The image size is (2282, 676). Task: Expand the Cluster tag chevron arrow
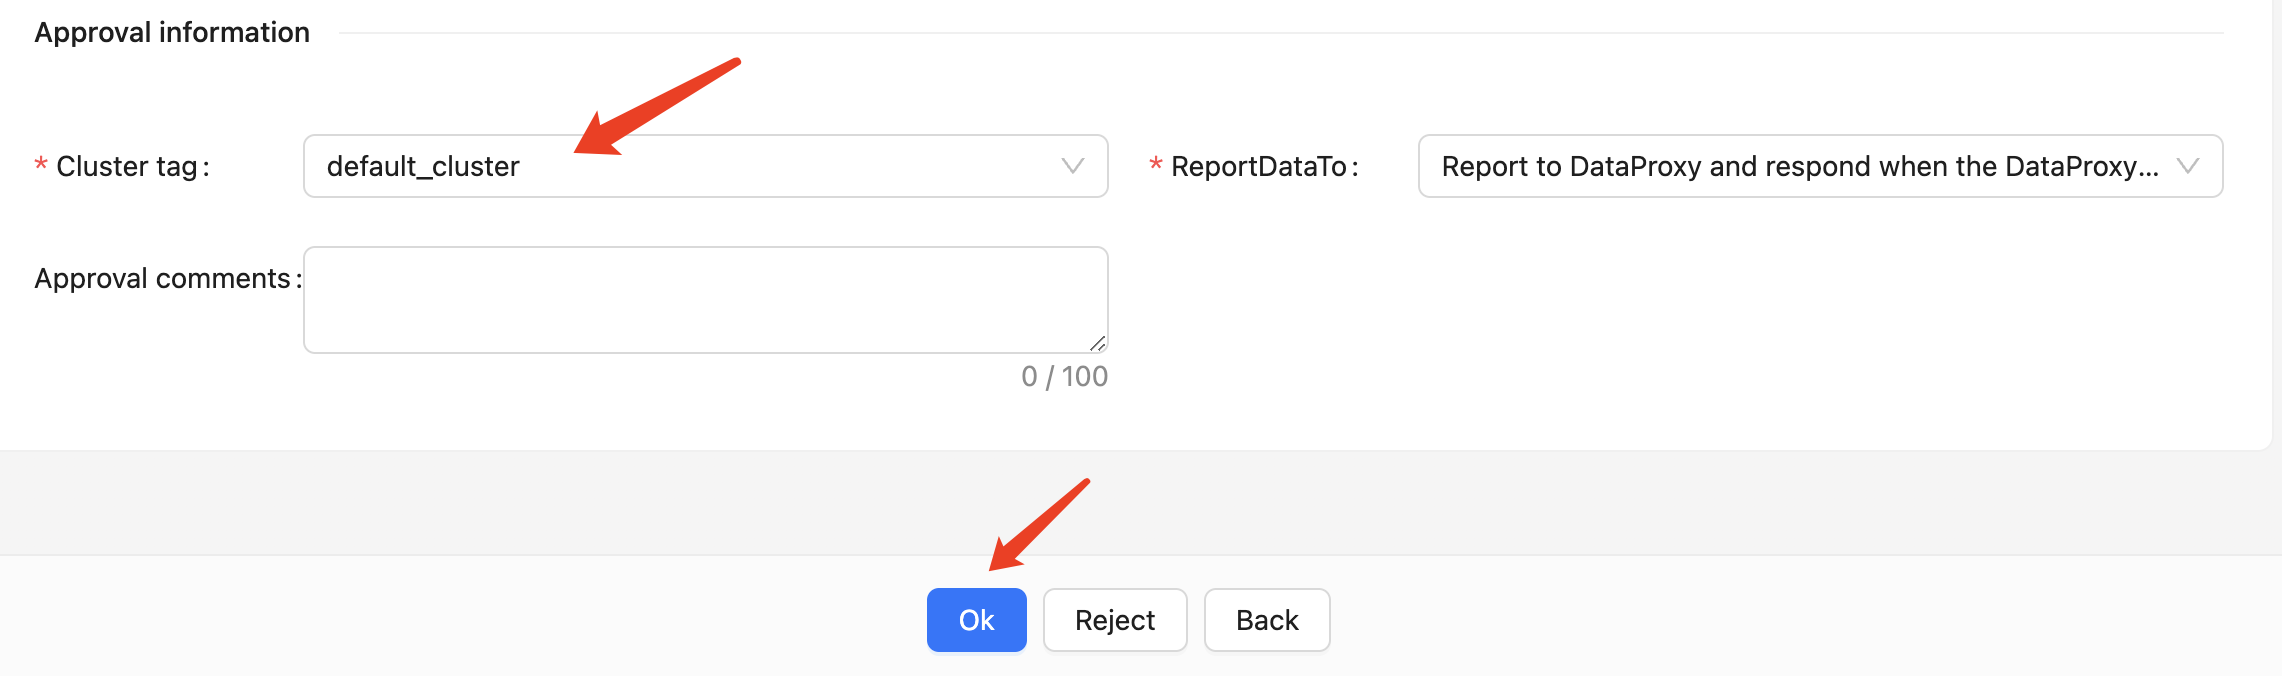(1072, 166)
